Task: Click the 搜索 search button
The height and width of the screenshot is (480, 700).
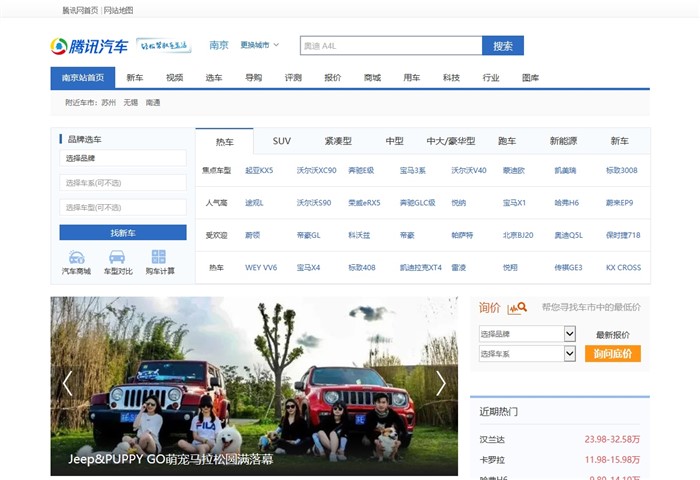Action: point(503,46)
